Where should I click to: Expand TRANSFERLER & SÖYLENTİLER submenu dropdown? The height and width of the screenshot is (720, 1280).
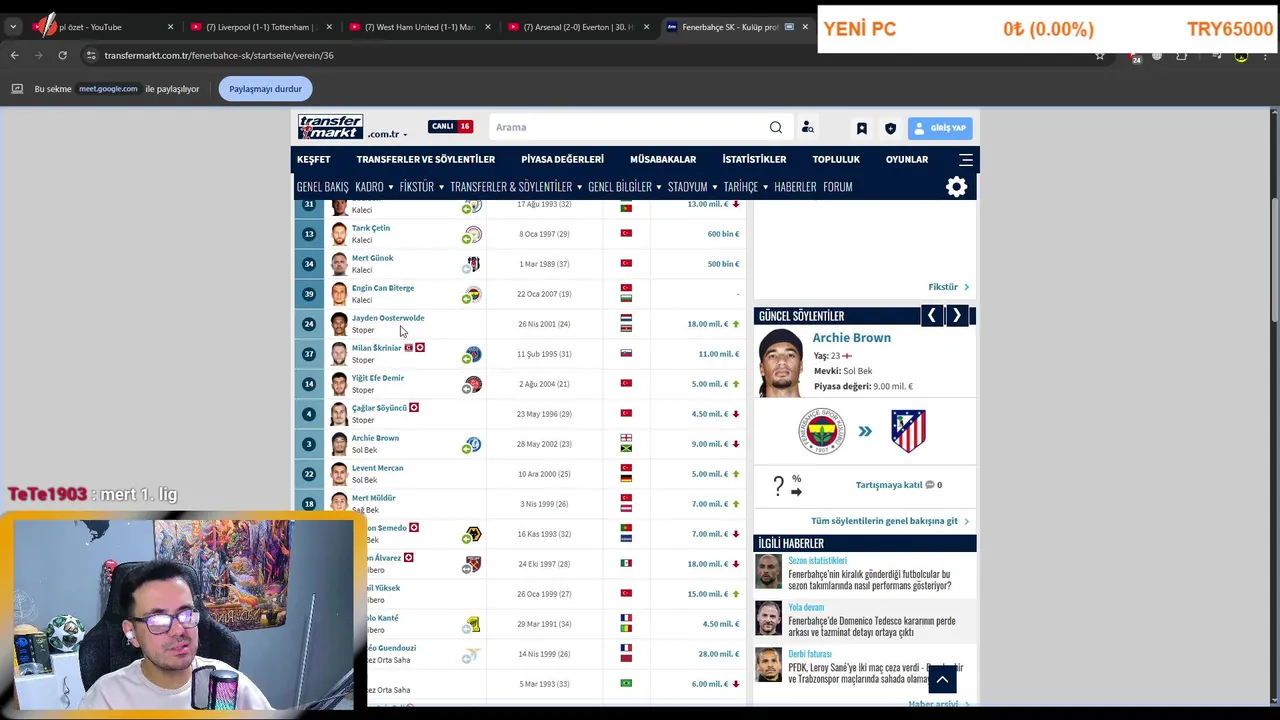pos(515,187)
